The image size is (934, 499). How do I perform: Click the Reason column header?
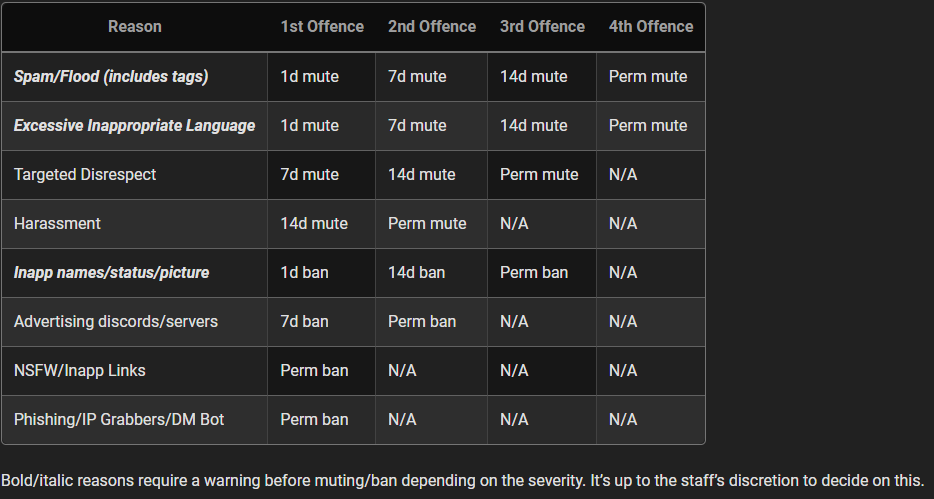[134, 27]
